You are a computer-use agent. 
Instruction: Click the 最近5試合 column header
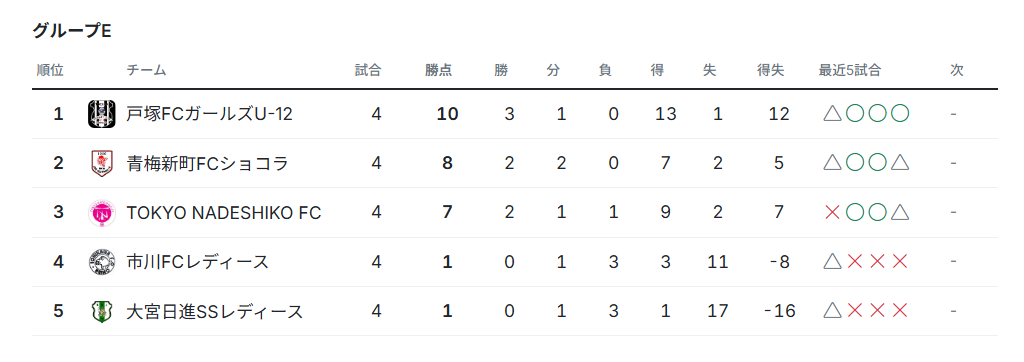[850, 71]
